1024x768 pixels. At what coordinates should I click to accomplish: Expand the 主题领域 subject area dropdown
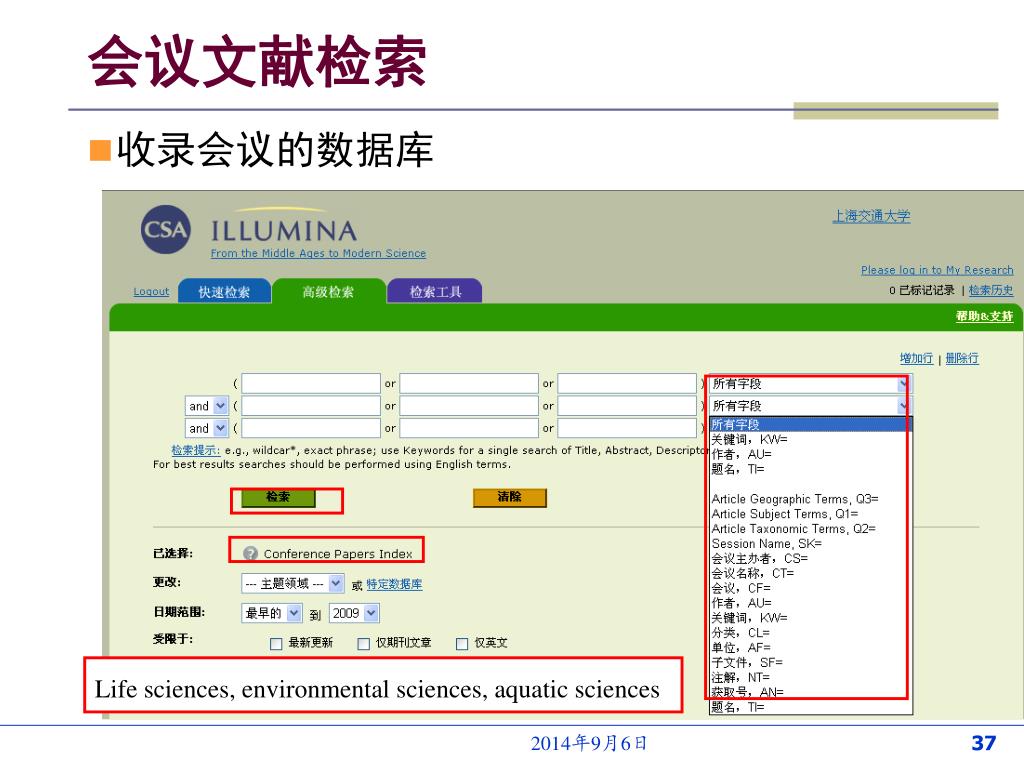(335, 584)
